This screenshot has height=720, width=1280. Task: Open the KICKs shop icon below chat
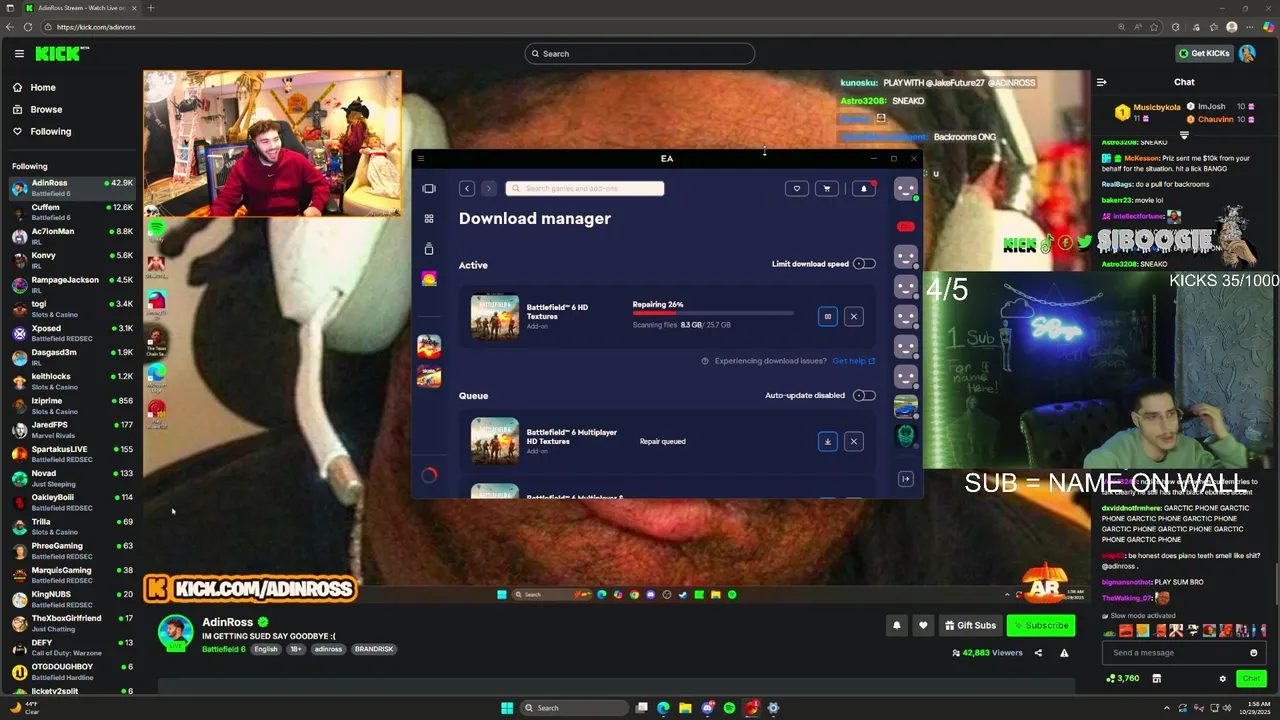[x=1156, y=679]
